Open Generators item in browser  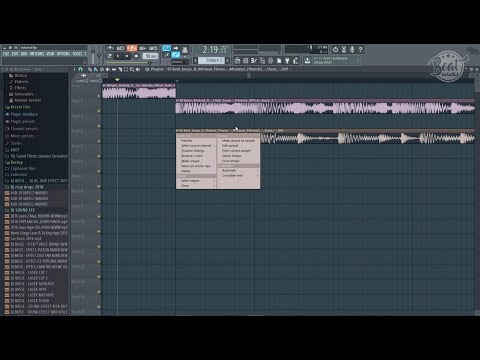point(23,94)
